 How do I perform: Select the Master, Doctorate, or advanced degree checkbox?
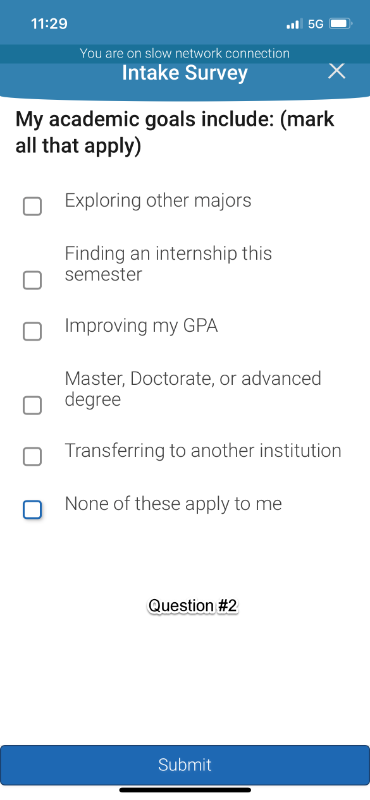32,406
